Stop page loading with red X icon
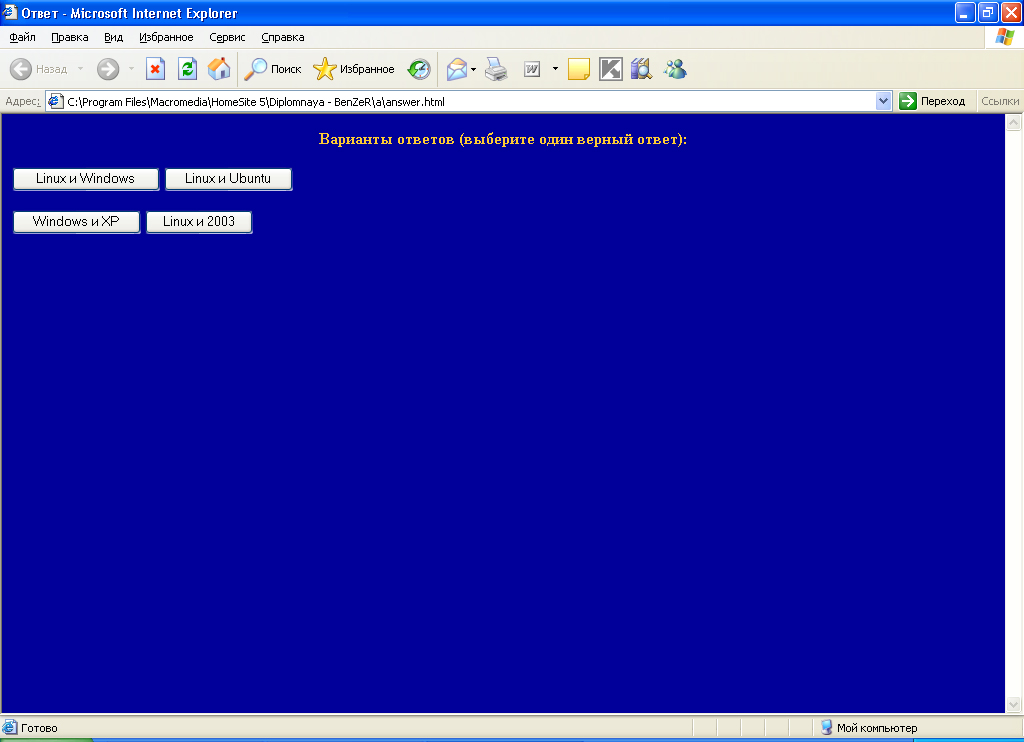The width and height of the screenshot is (1024, 742). (155, 69)
